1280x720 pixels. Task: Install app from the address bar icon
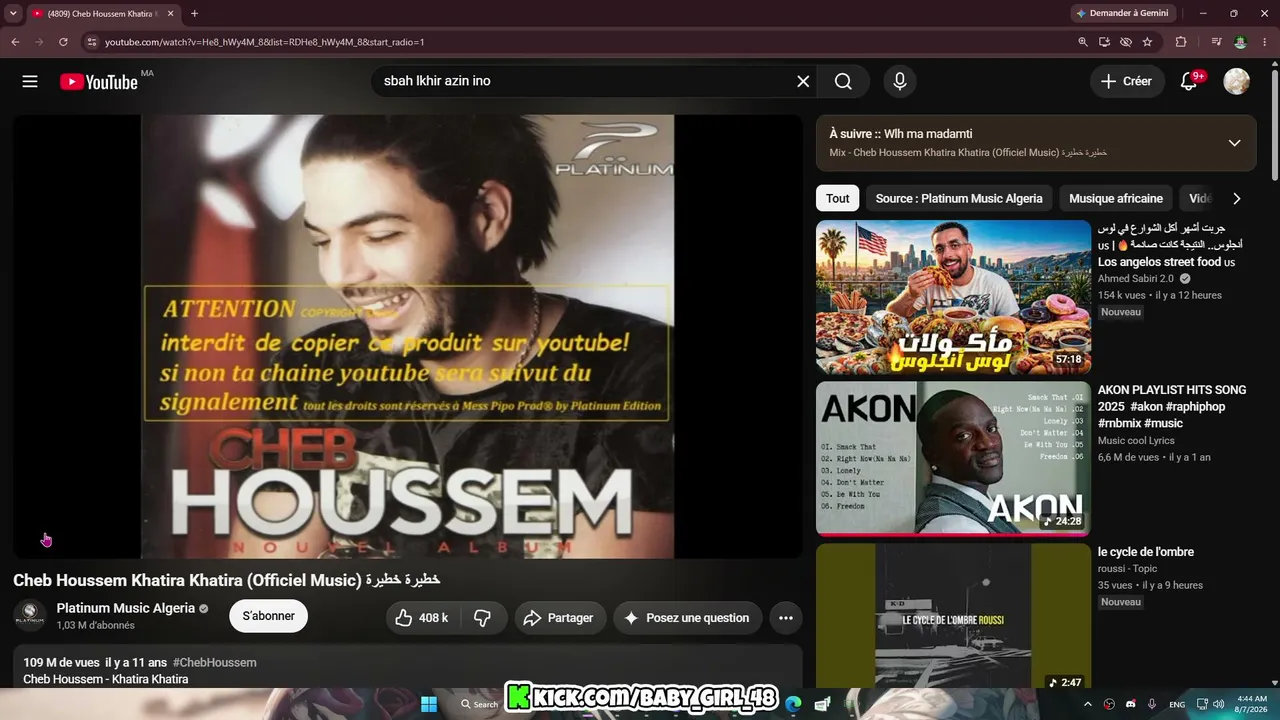click(1104, 42)
